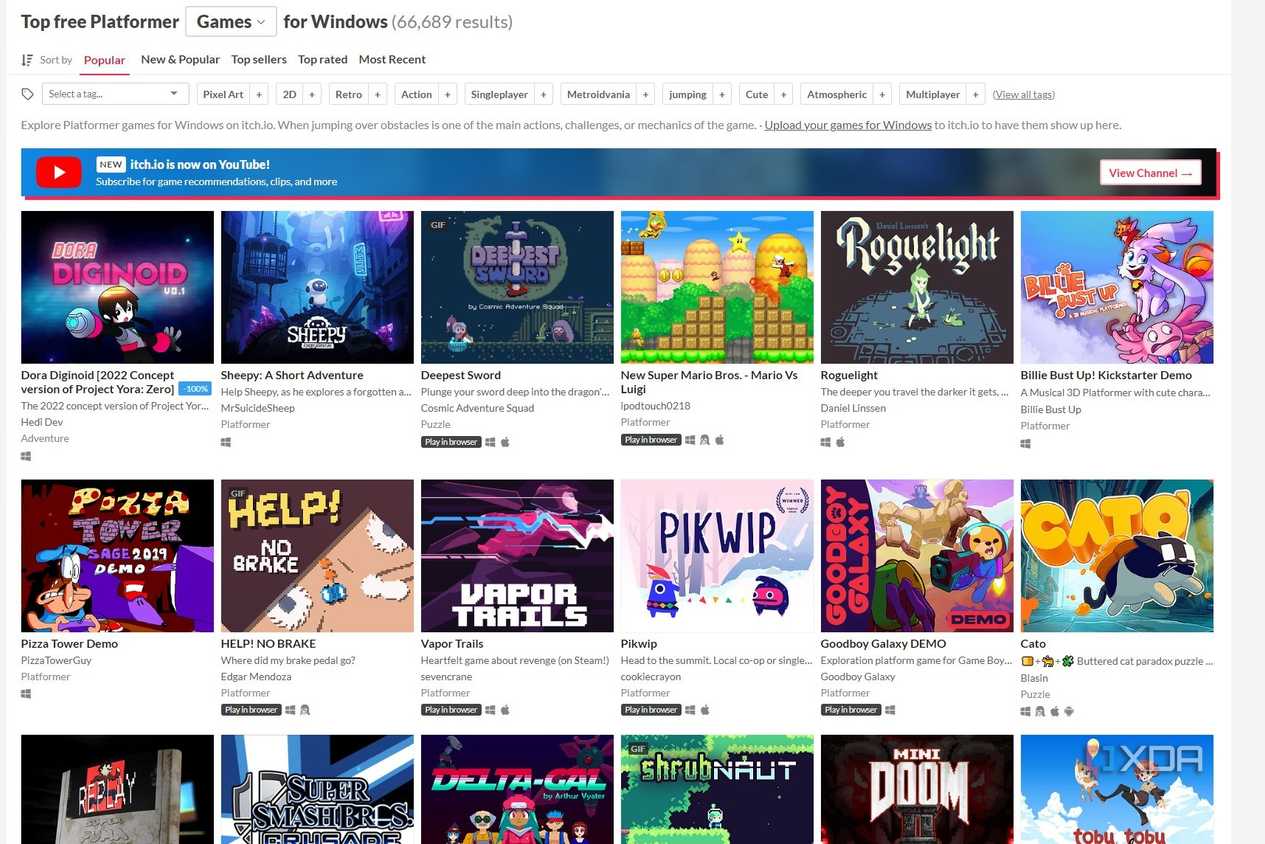Click the Linux icon under New Super Mario Bros.
The image size is (1265, 844).
(705, 440)
